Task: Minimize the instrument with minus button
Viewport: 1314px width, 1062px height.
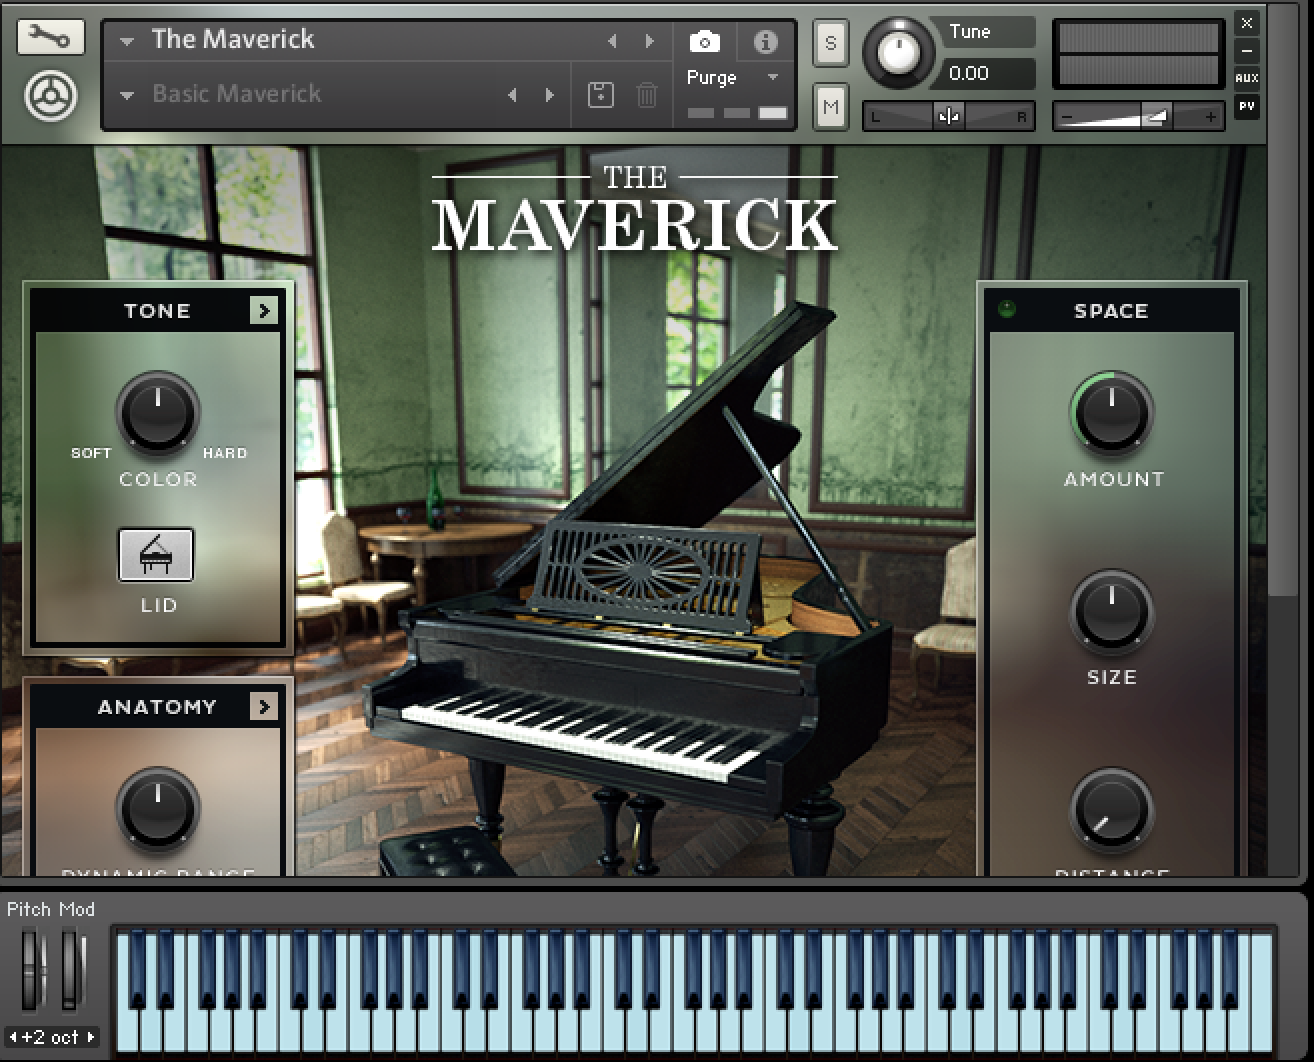Action: [x=1246, y=50]
